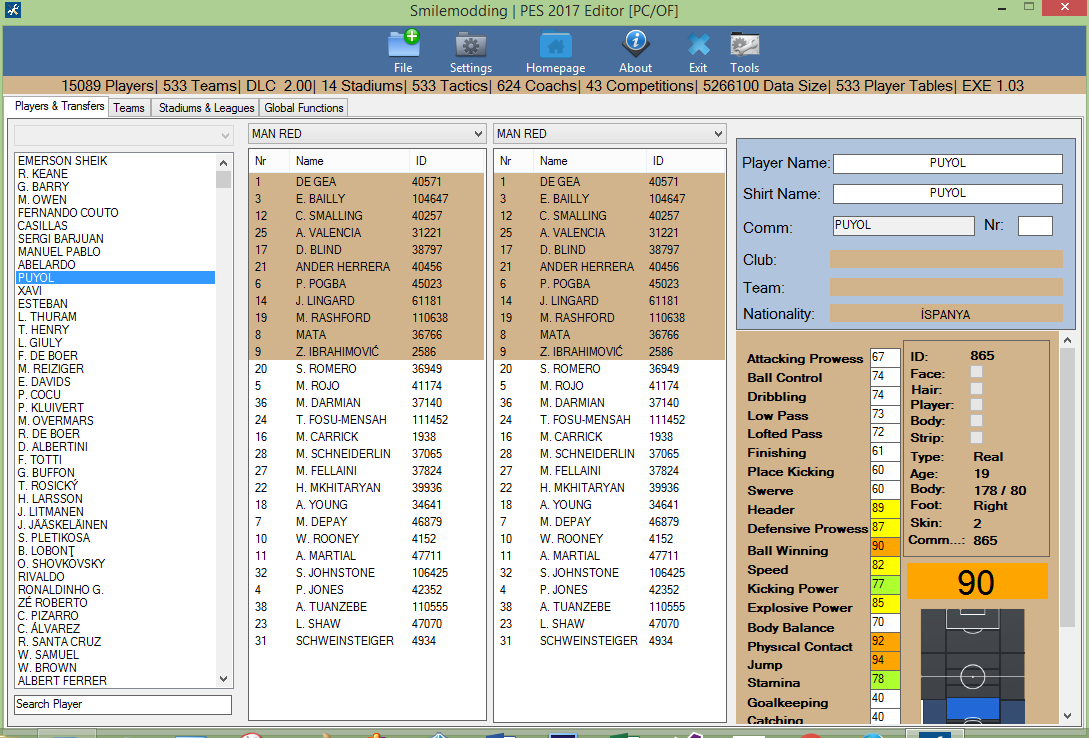Select the highlighted taskbar icon at far right
The height and width of the screenshot is (738, 1089).
tap(935, 733)
